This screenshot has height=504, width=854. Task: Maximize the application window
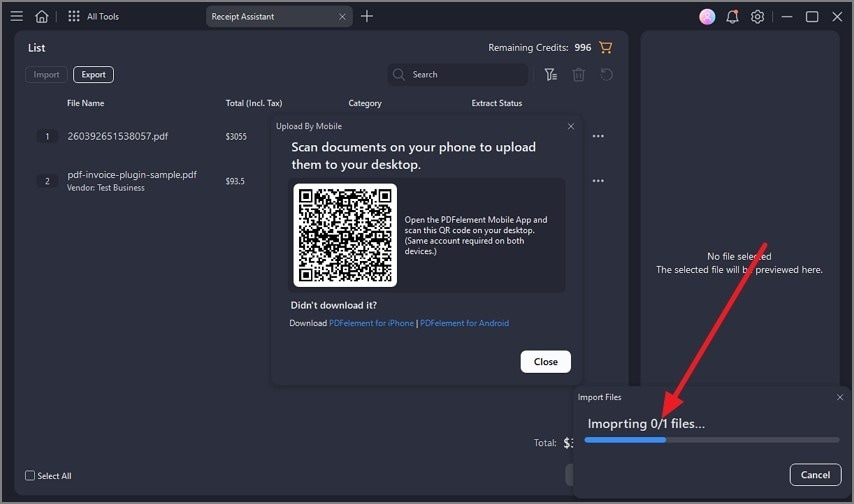coord(812,17)
